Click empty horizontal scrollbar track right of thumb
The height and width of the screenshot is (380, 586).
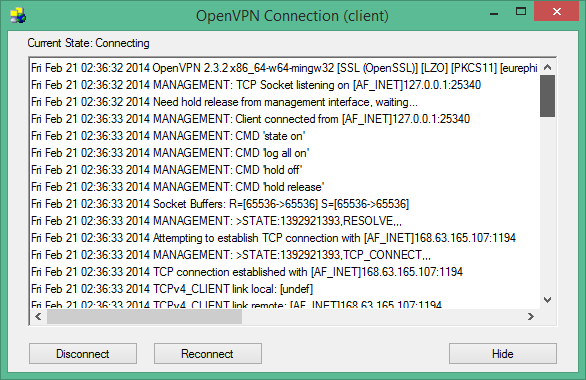382,317
